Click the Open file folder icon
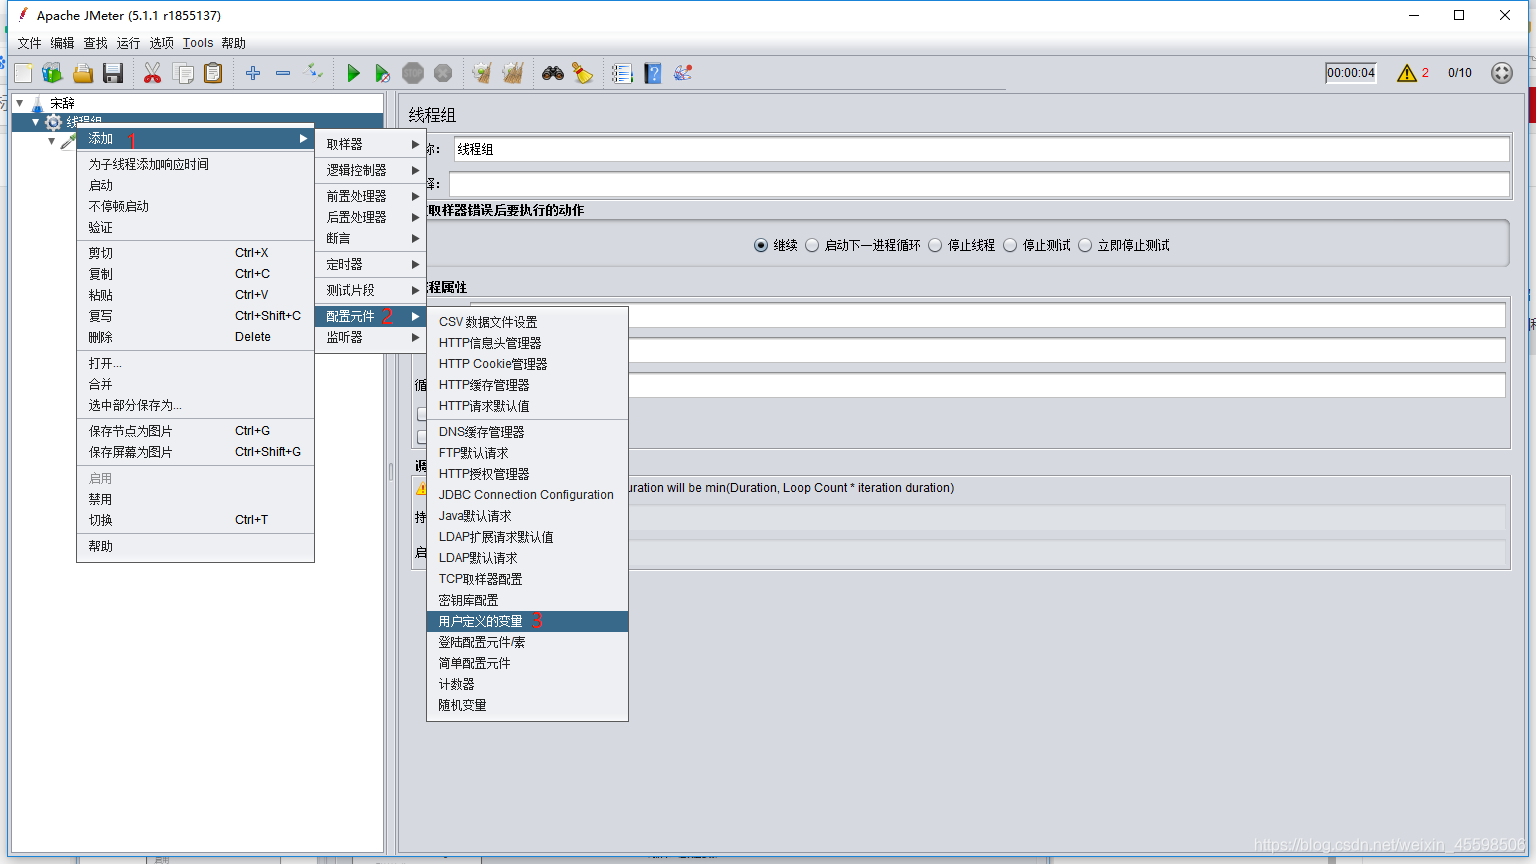 tap(83, 73)
